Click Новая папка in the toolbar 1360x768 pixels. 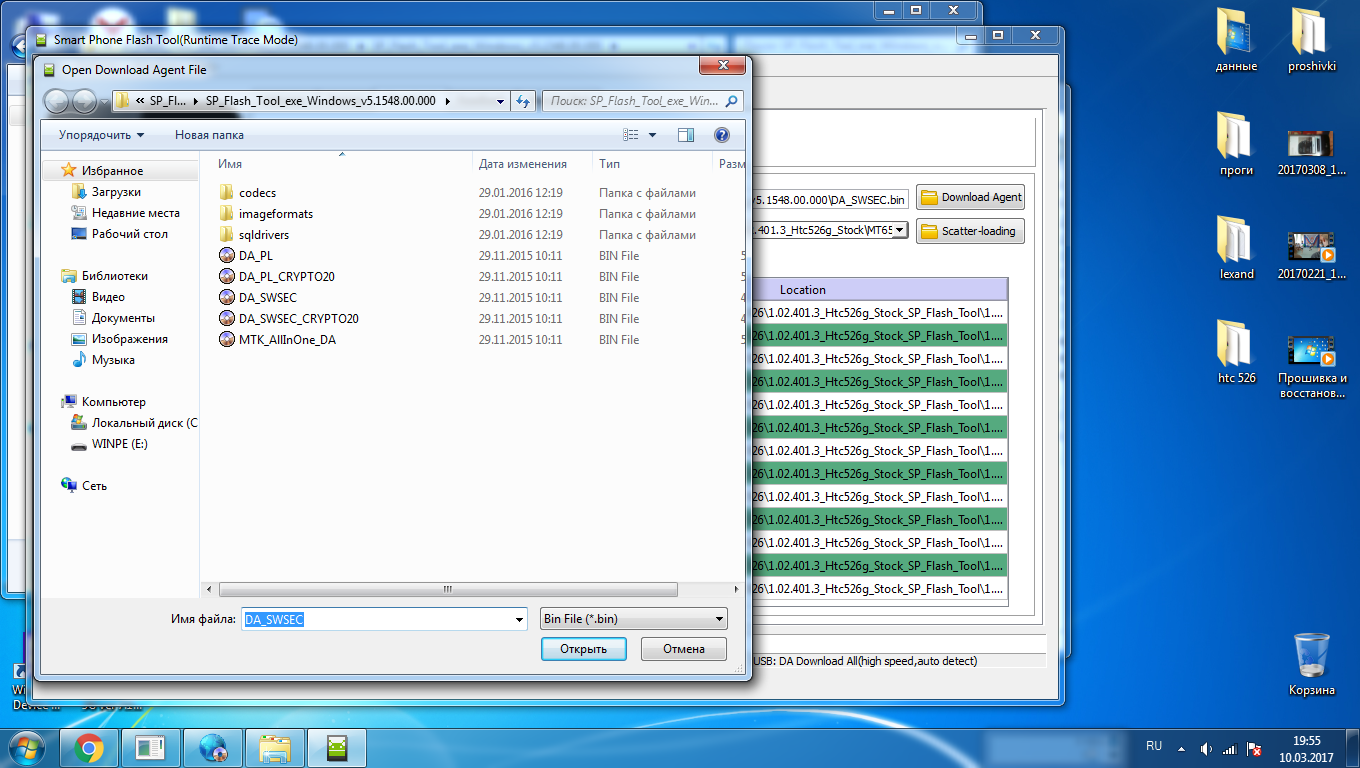click(x=209, y=135)
